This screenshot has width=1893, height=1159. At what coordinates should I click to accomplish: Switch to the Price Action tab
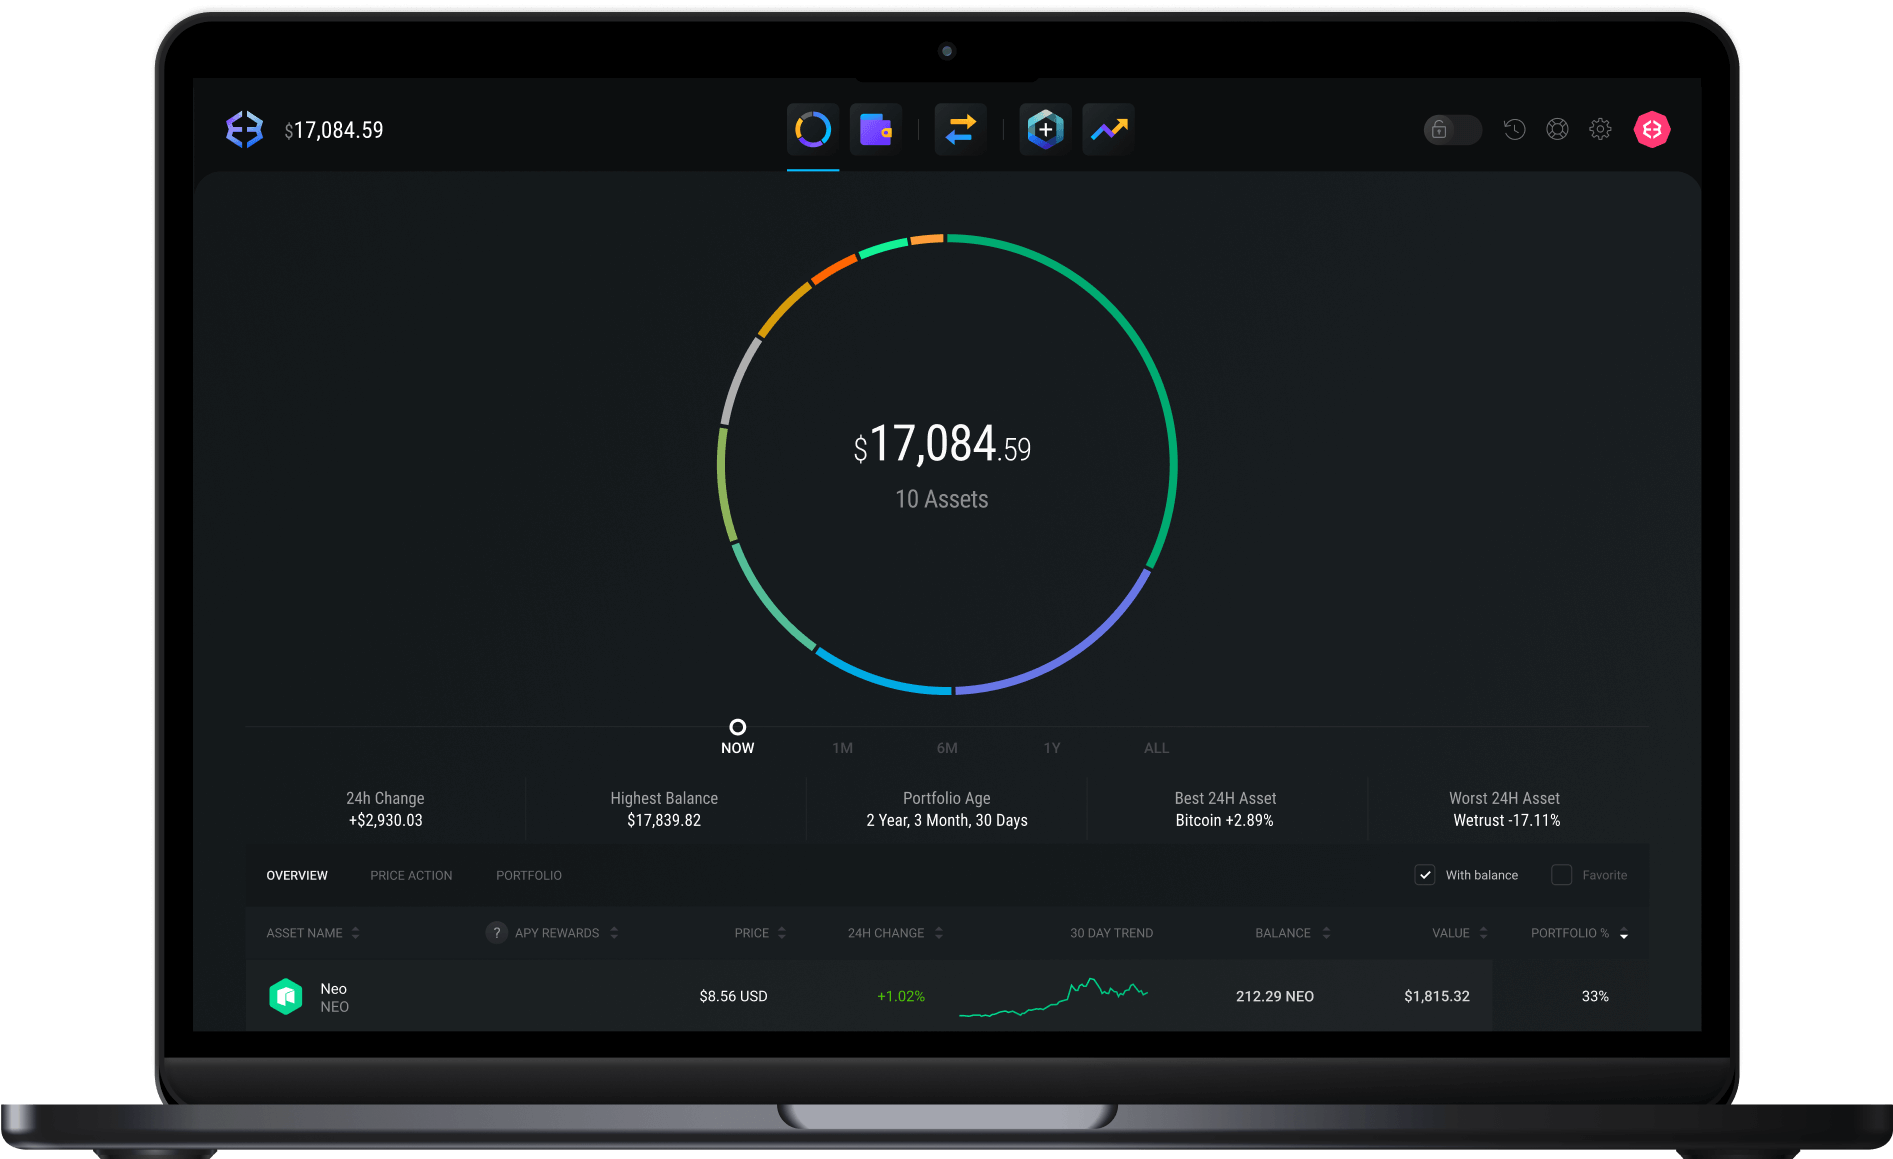[x=411, y=875]
